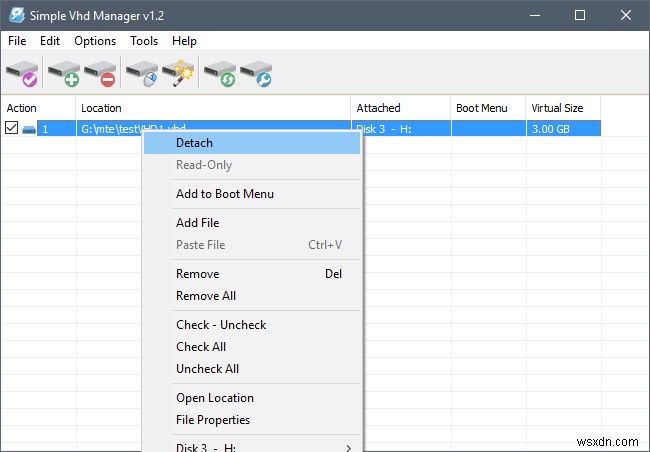This screenshot has height=452, width=650.
Task: Maximize the Simple Vhd Manager window
Action: click(580, 15)
